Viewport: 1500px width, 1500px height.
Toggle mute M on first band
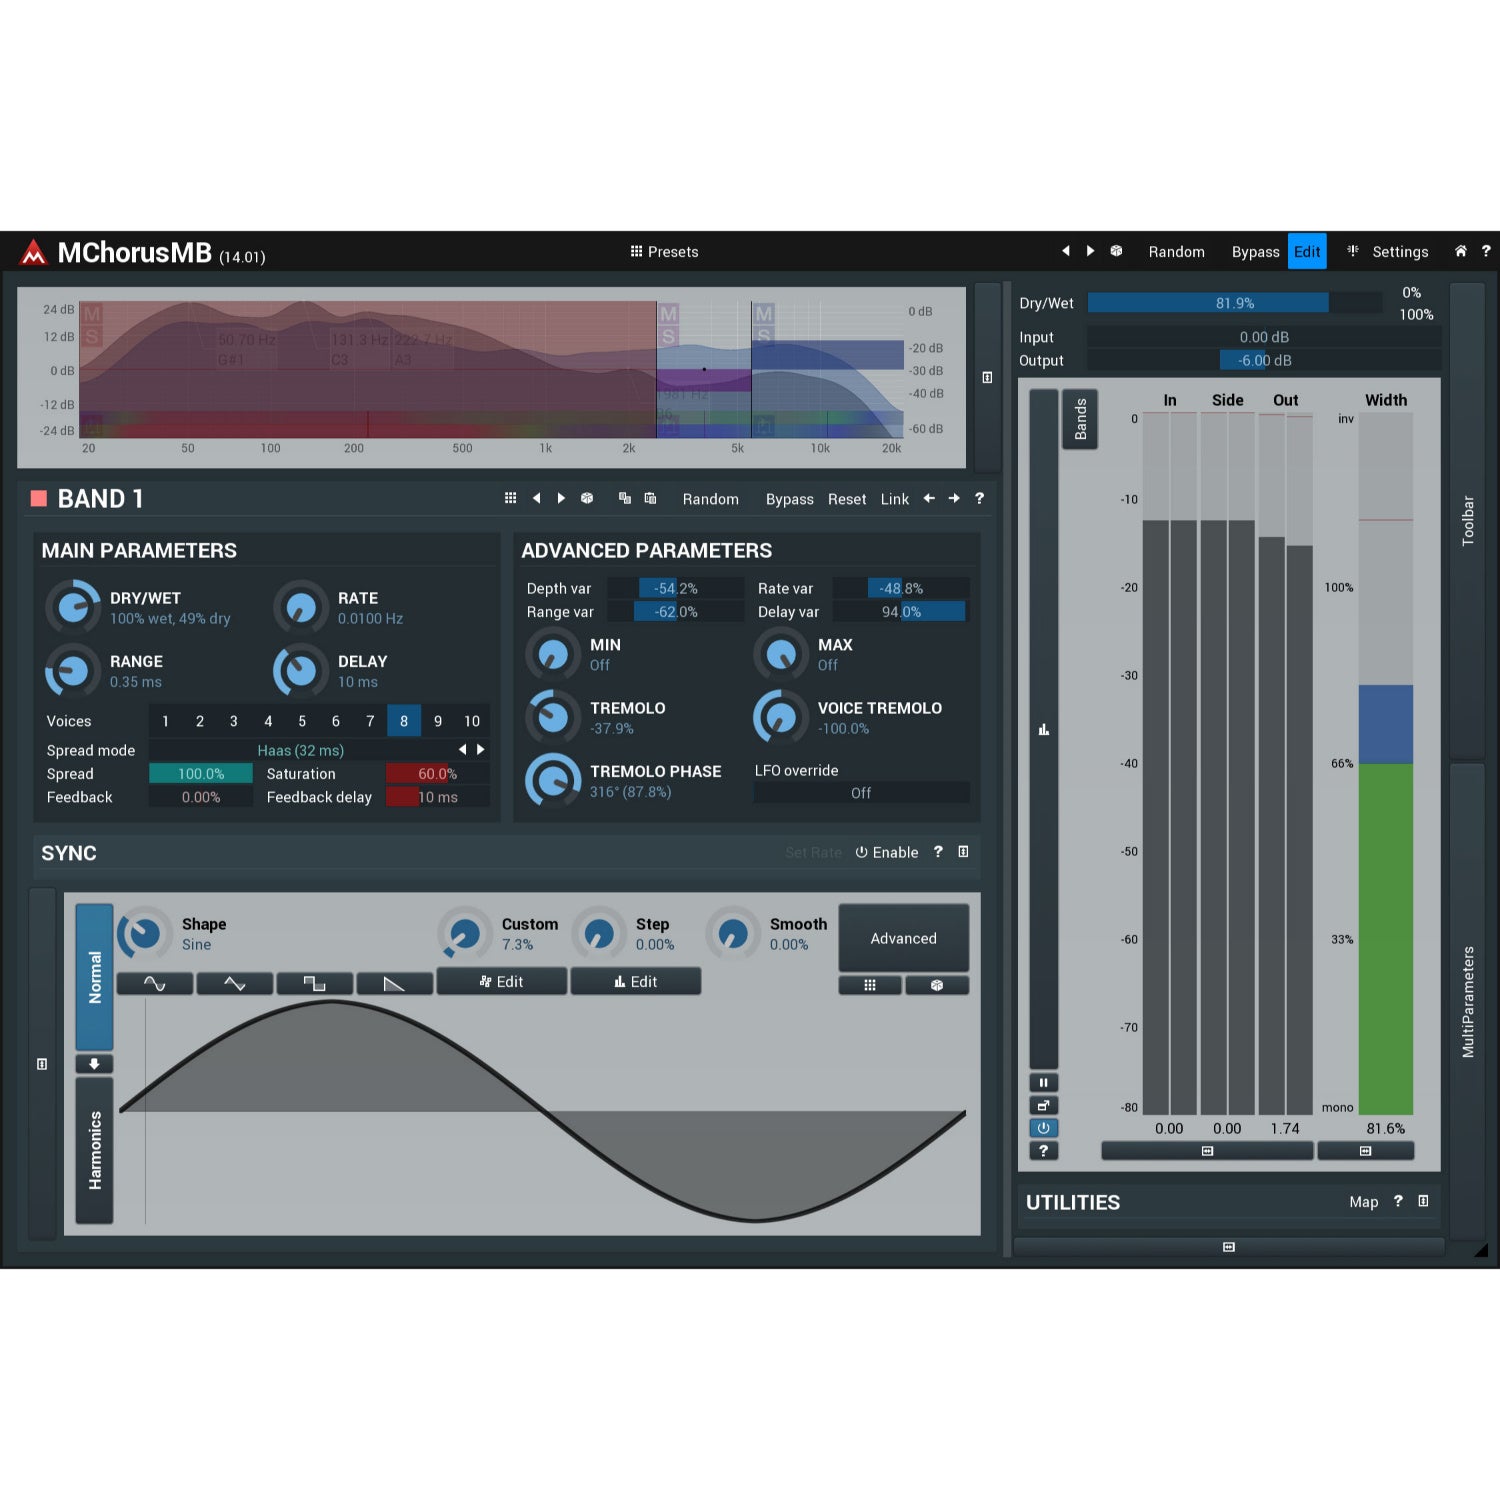92,314
